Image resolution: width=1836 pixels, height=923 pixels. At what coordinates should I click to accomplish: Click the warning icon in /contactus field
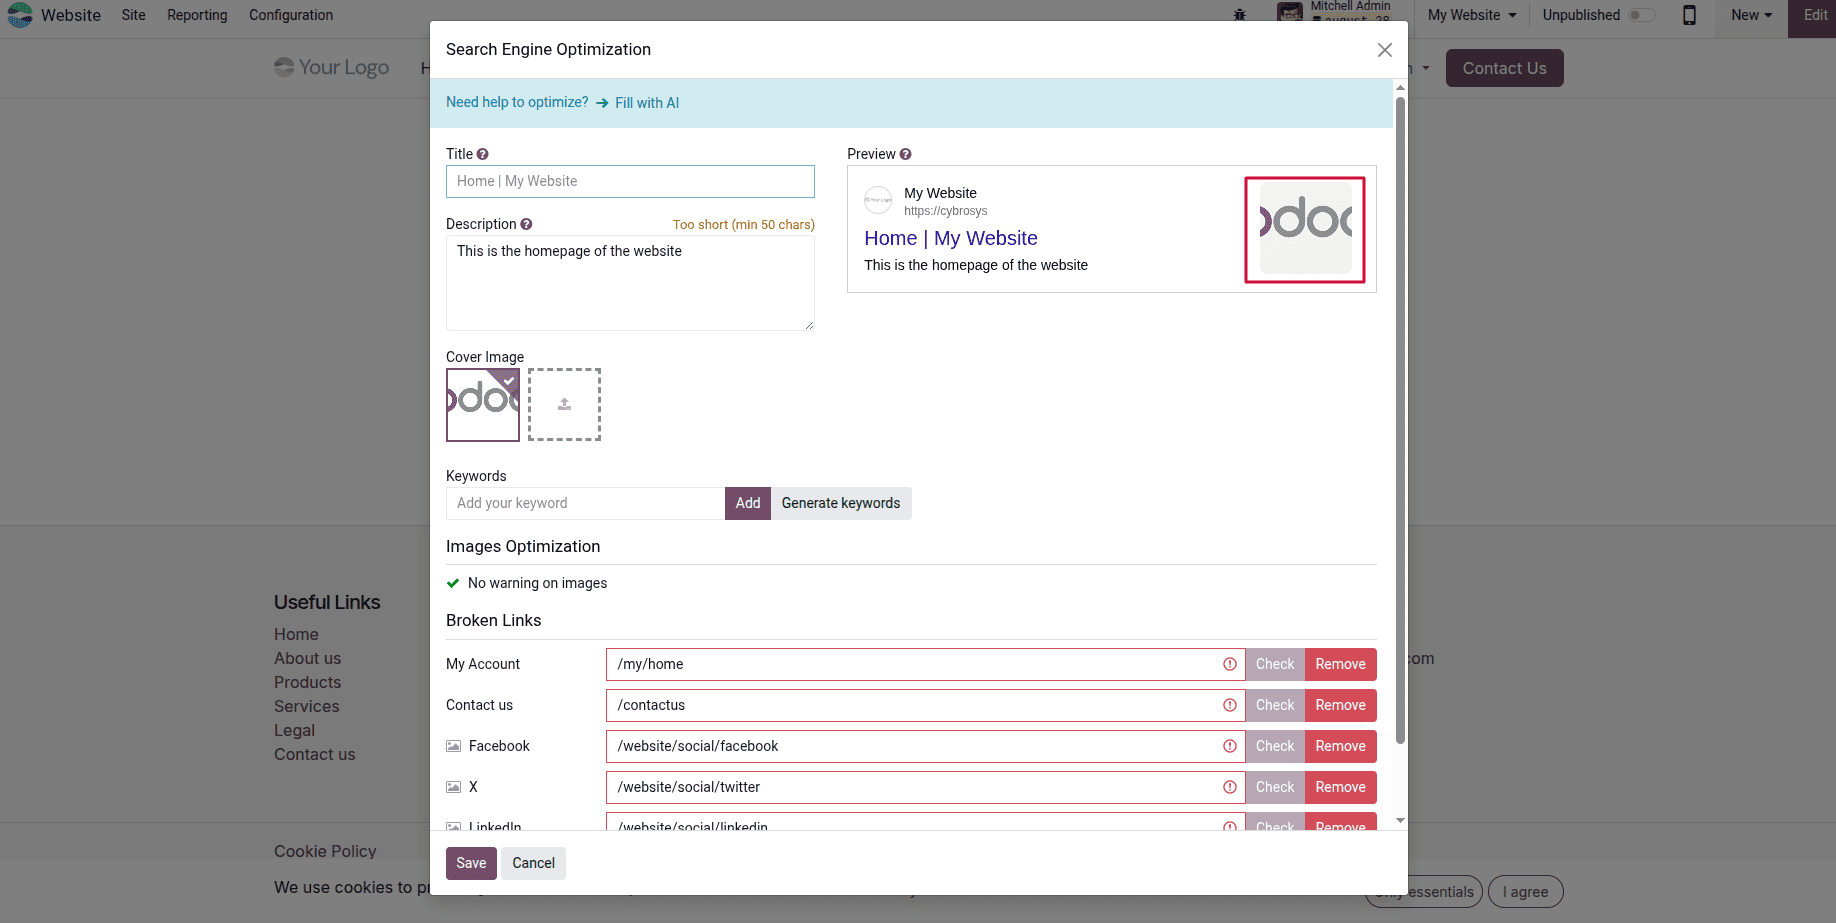click(1229, 705)
